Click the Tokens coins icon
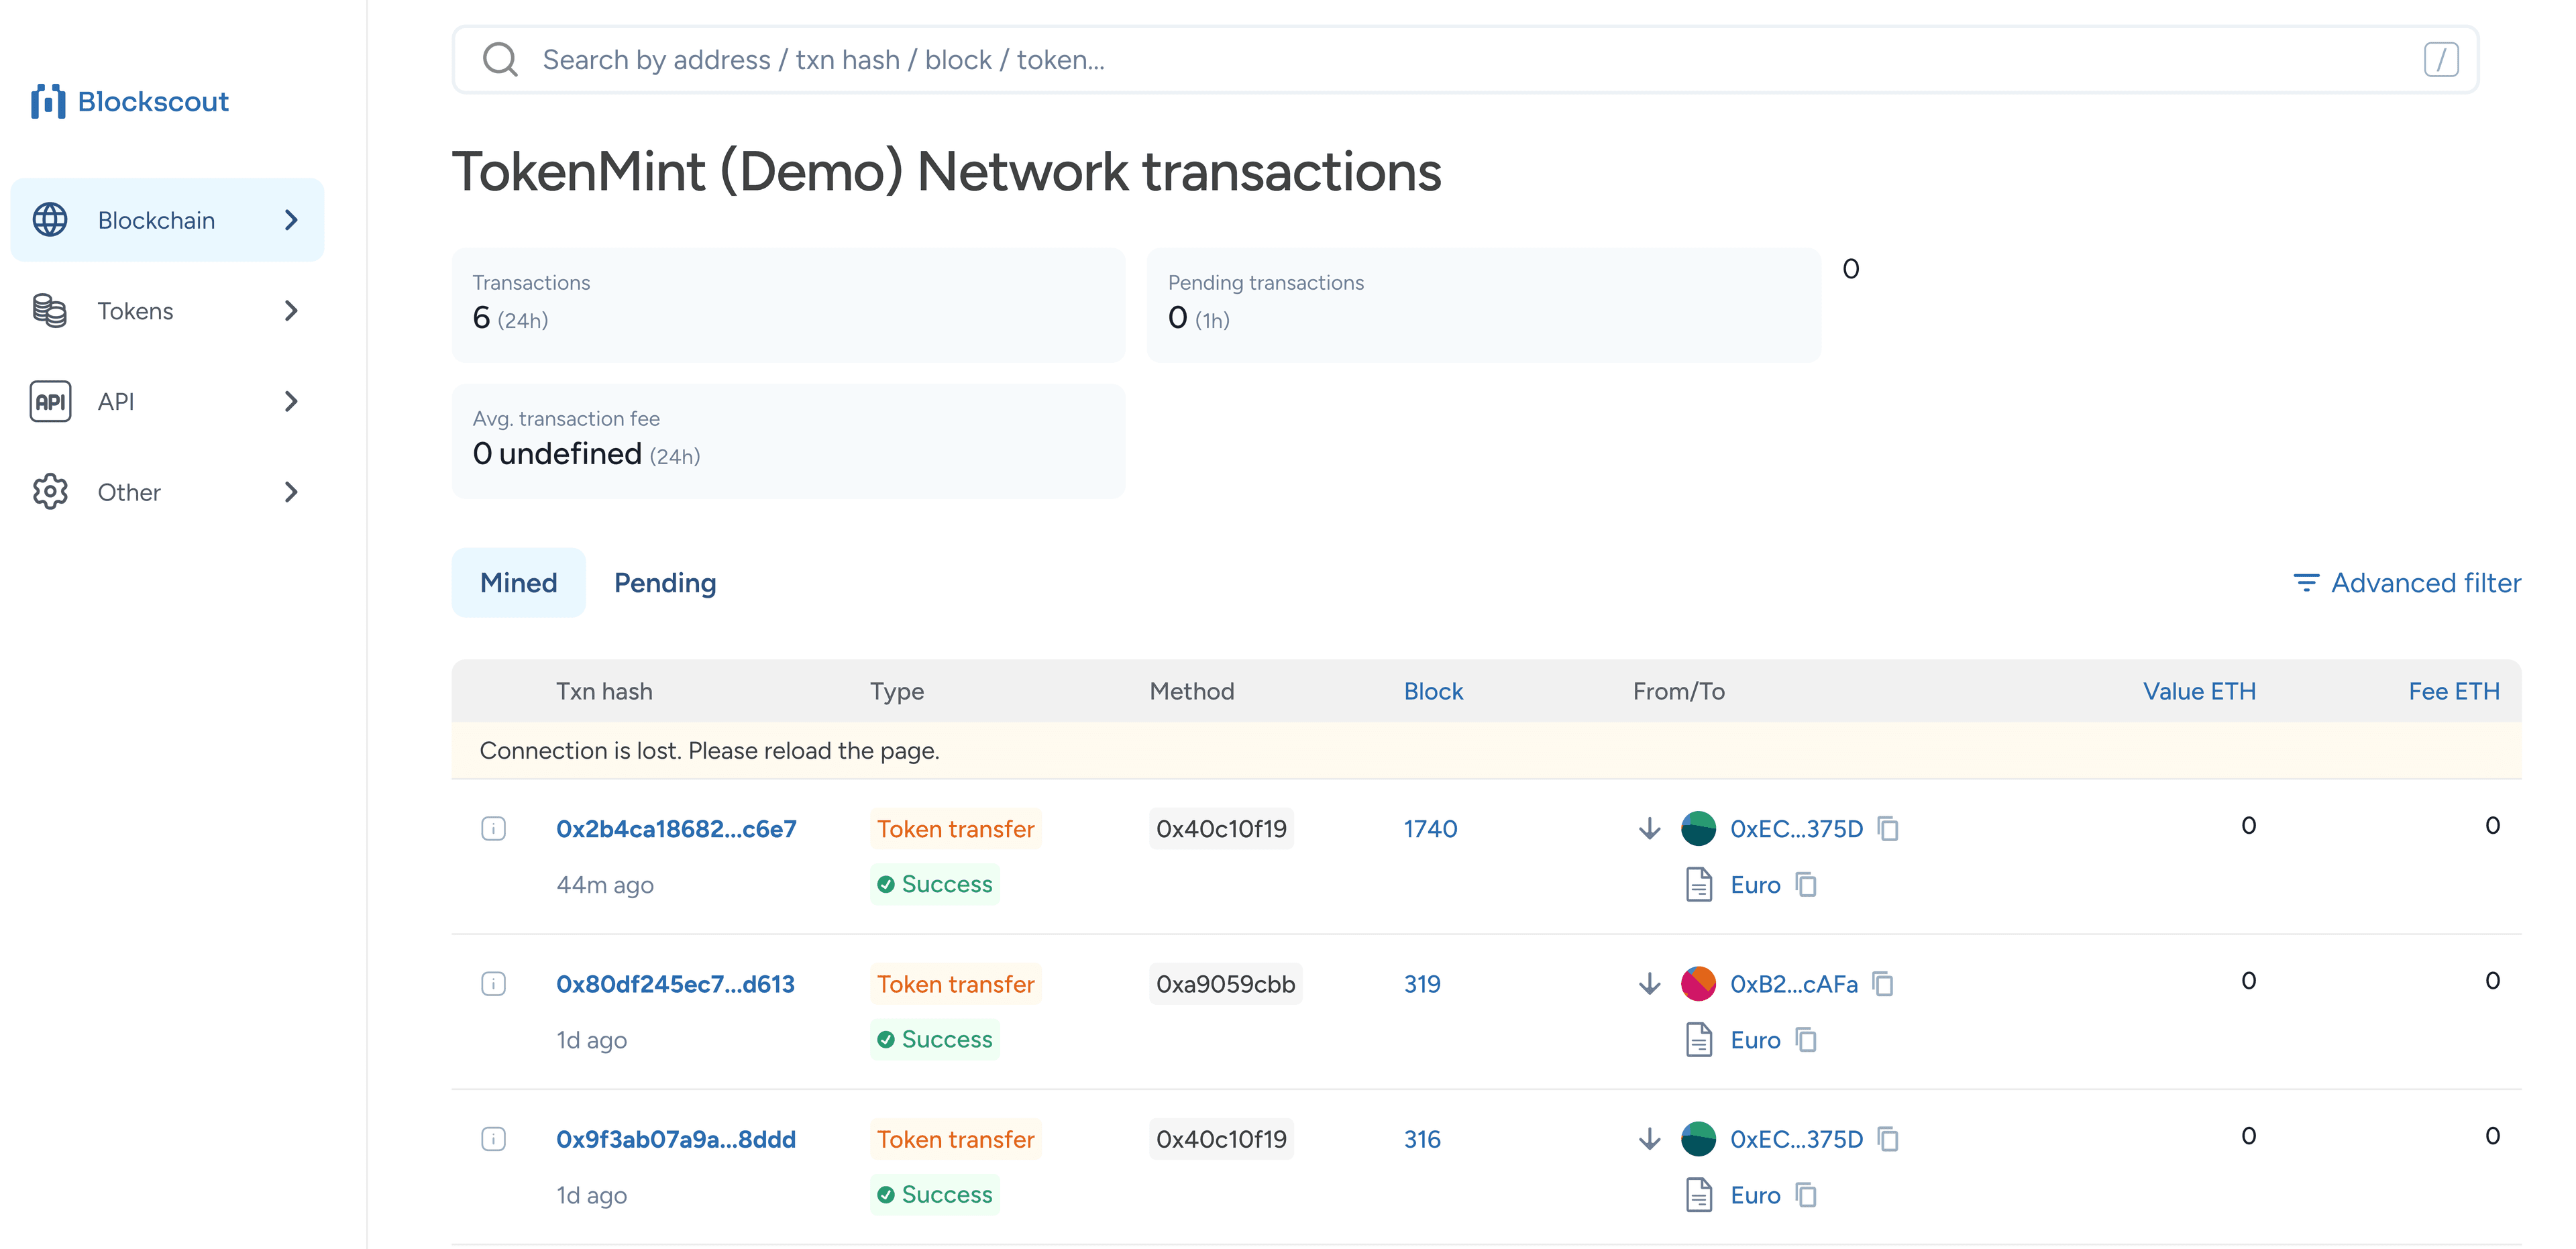 click(x=50, y=311)
